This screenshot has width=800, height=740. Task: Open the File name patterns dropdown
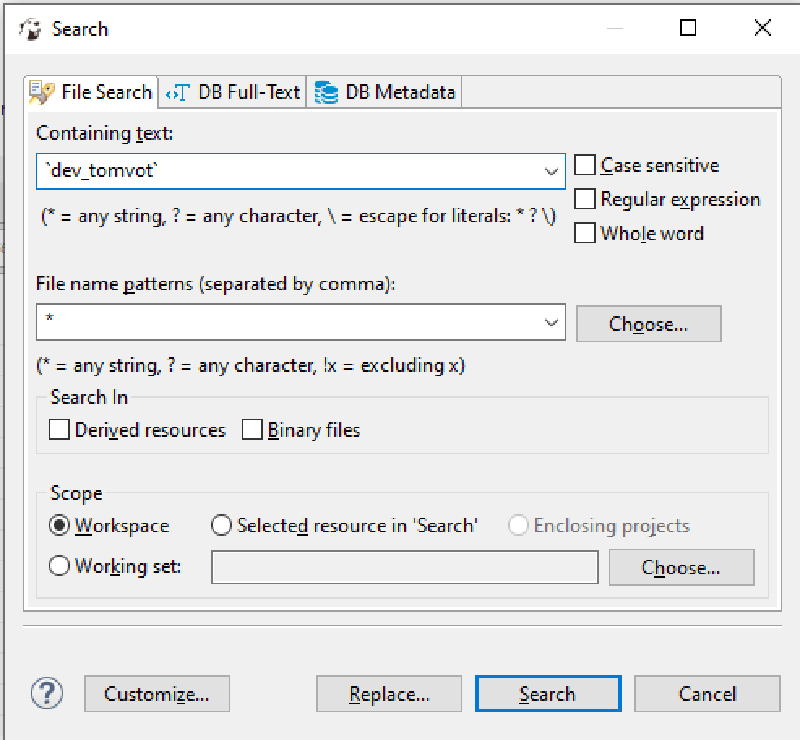click(x=552, y=323)
